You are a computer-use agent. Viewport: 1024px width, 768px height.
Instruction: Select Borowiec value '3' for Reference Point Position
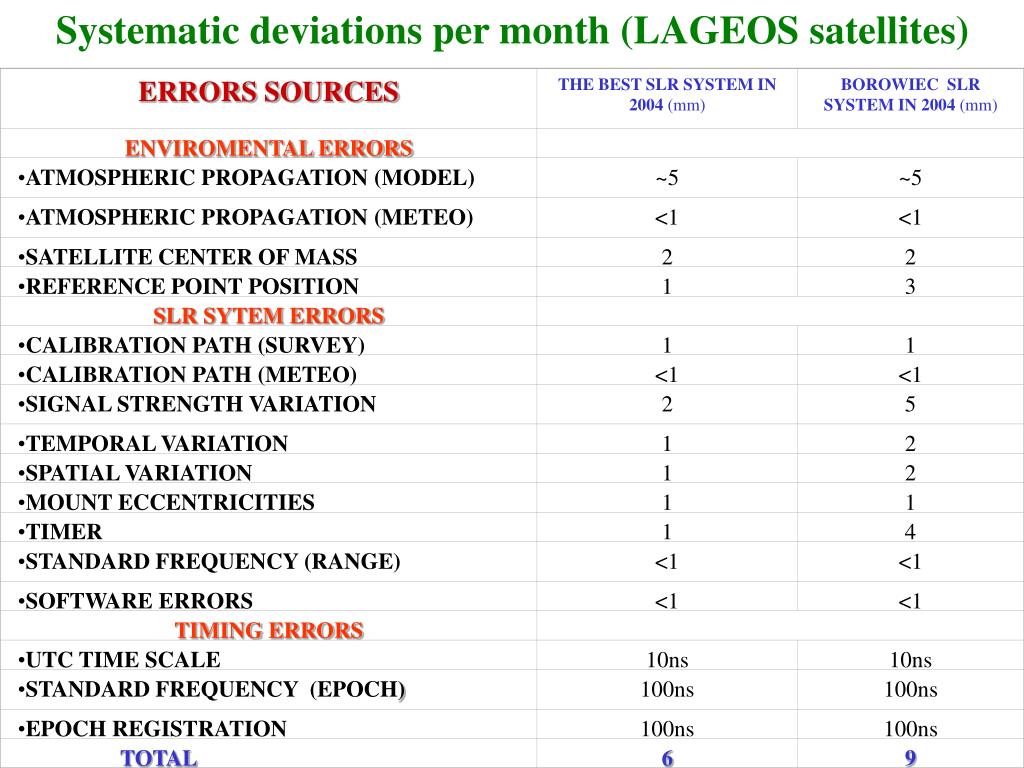pyautogui.click(x=910, y=287)
